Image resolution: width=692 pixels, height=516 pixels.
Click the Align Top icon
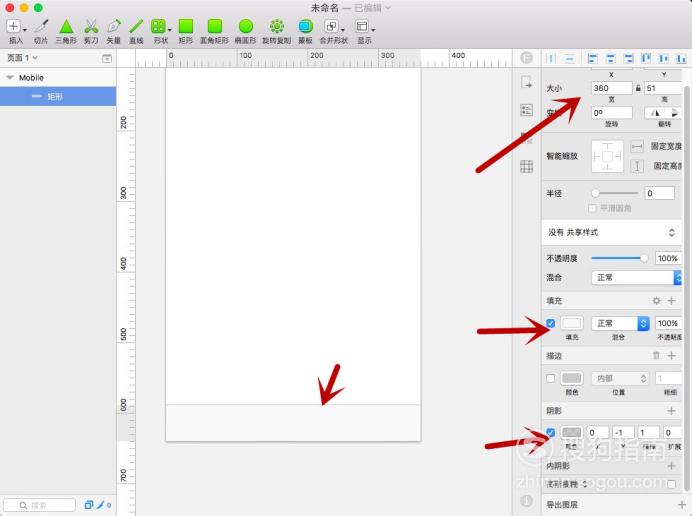click(x=646, y=58)
